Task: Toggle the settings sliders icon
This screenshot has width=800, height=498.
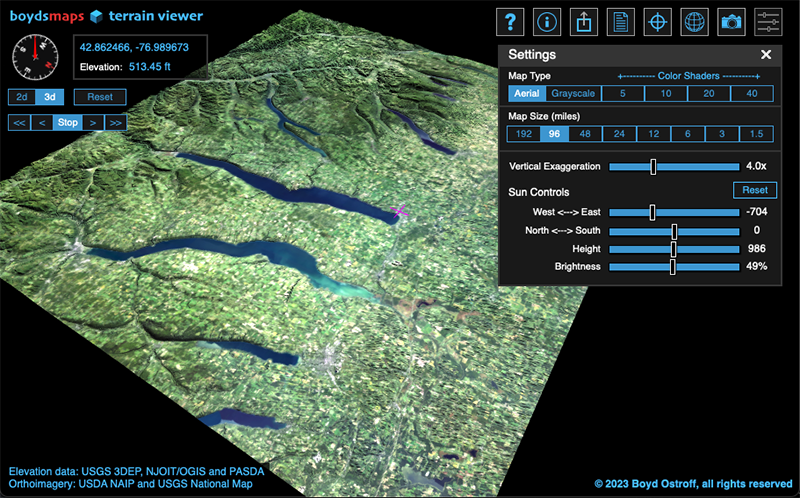Action: [x=768, y=22]
